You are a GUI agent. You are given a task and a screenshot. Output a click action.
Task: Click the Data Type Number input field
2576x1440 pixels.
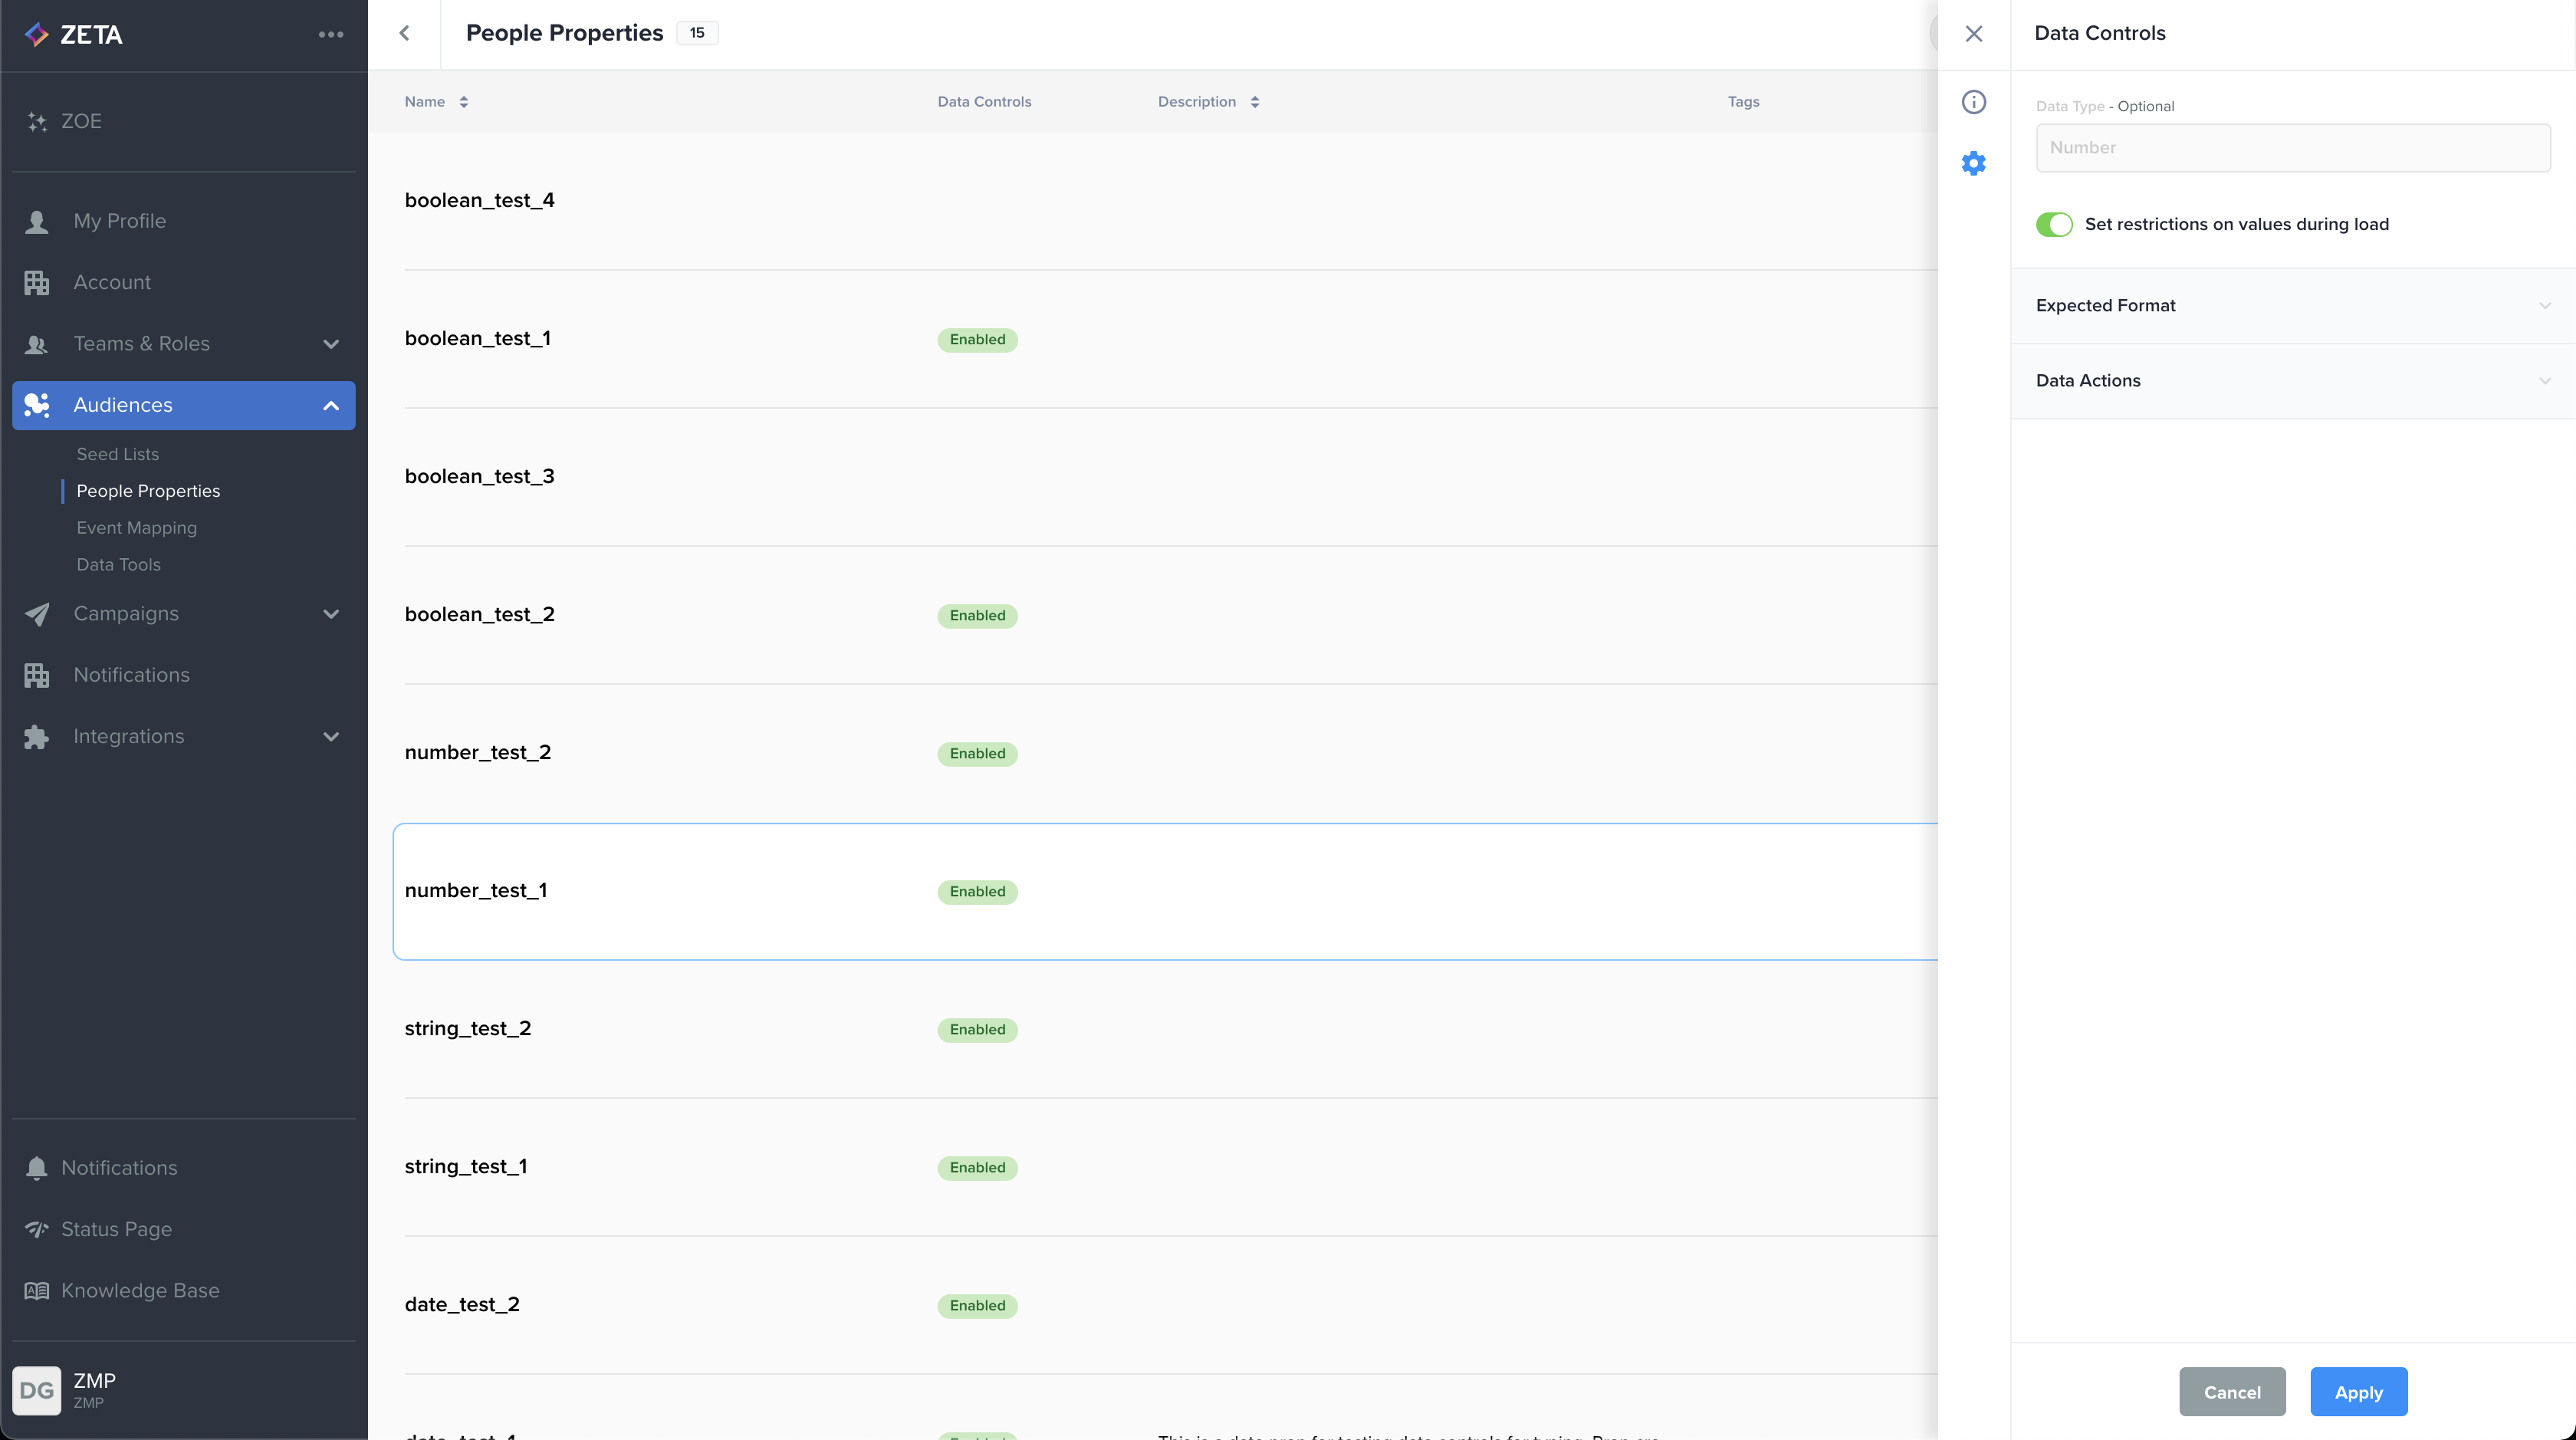[2292, 148]
